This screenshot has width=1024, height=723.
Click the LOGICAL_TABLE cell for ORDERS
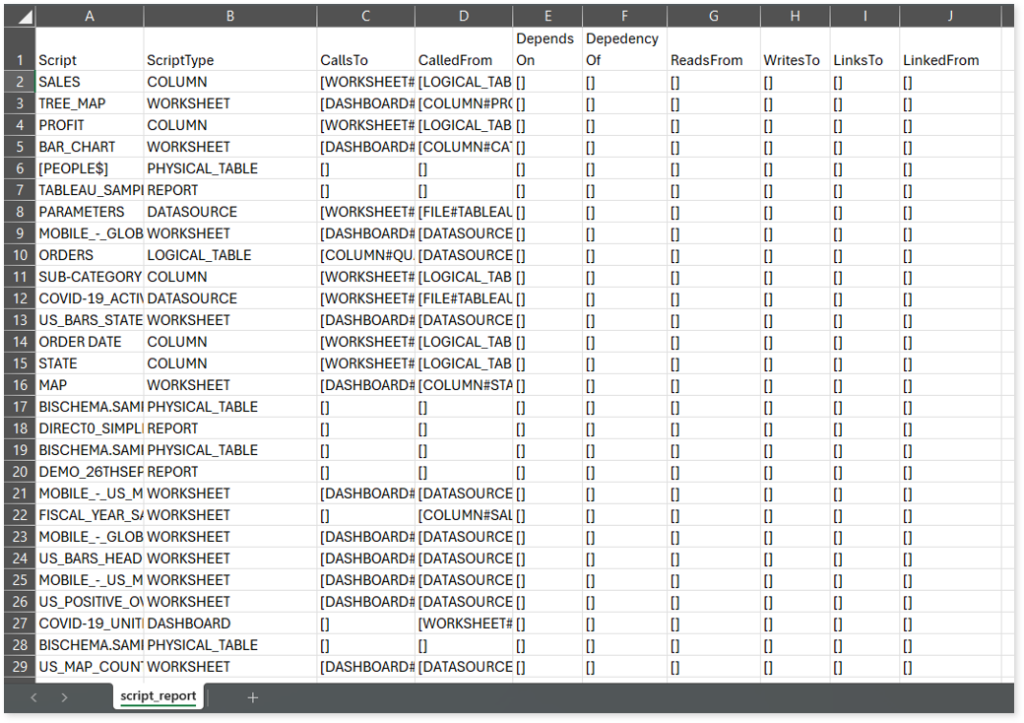[x=229, y=255]
